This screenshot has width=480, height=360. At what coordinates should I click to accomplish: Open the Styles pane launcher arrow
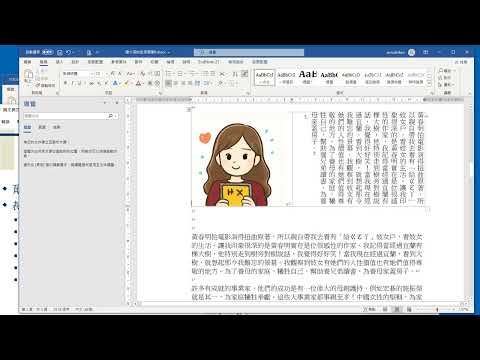click(x=432, y=93)
